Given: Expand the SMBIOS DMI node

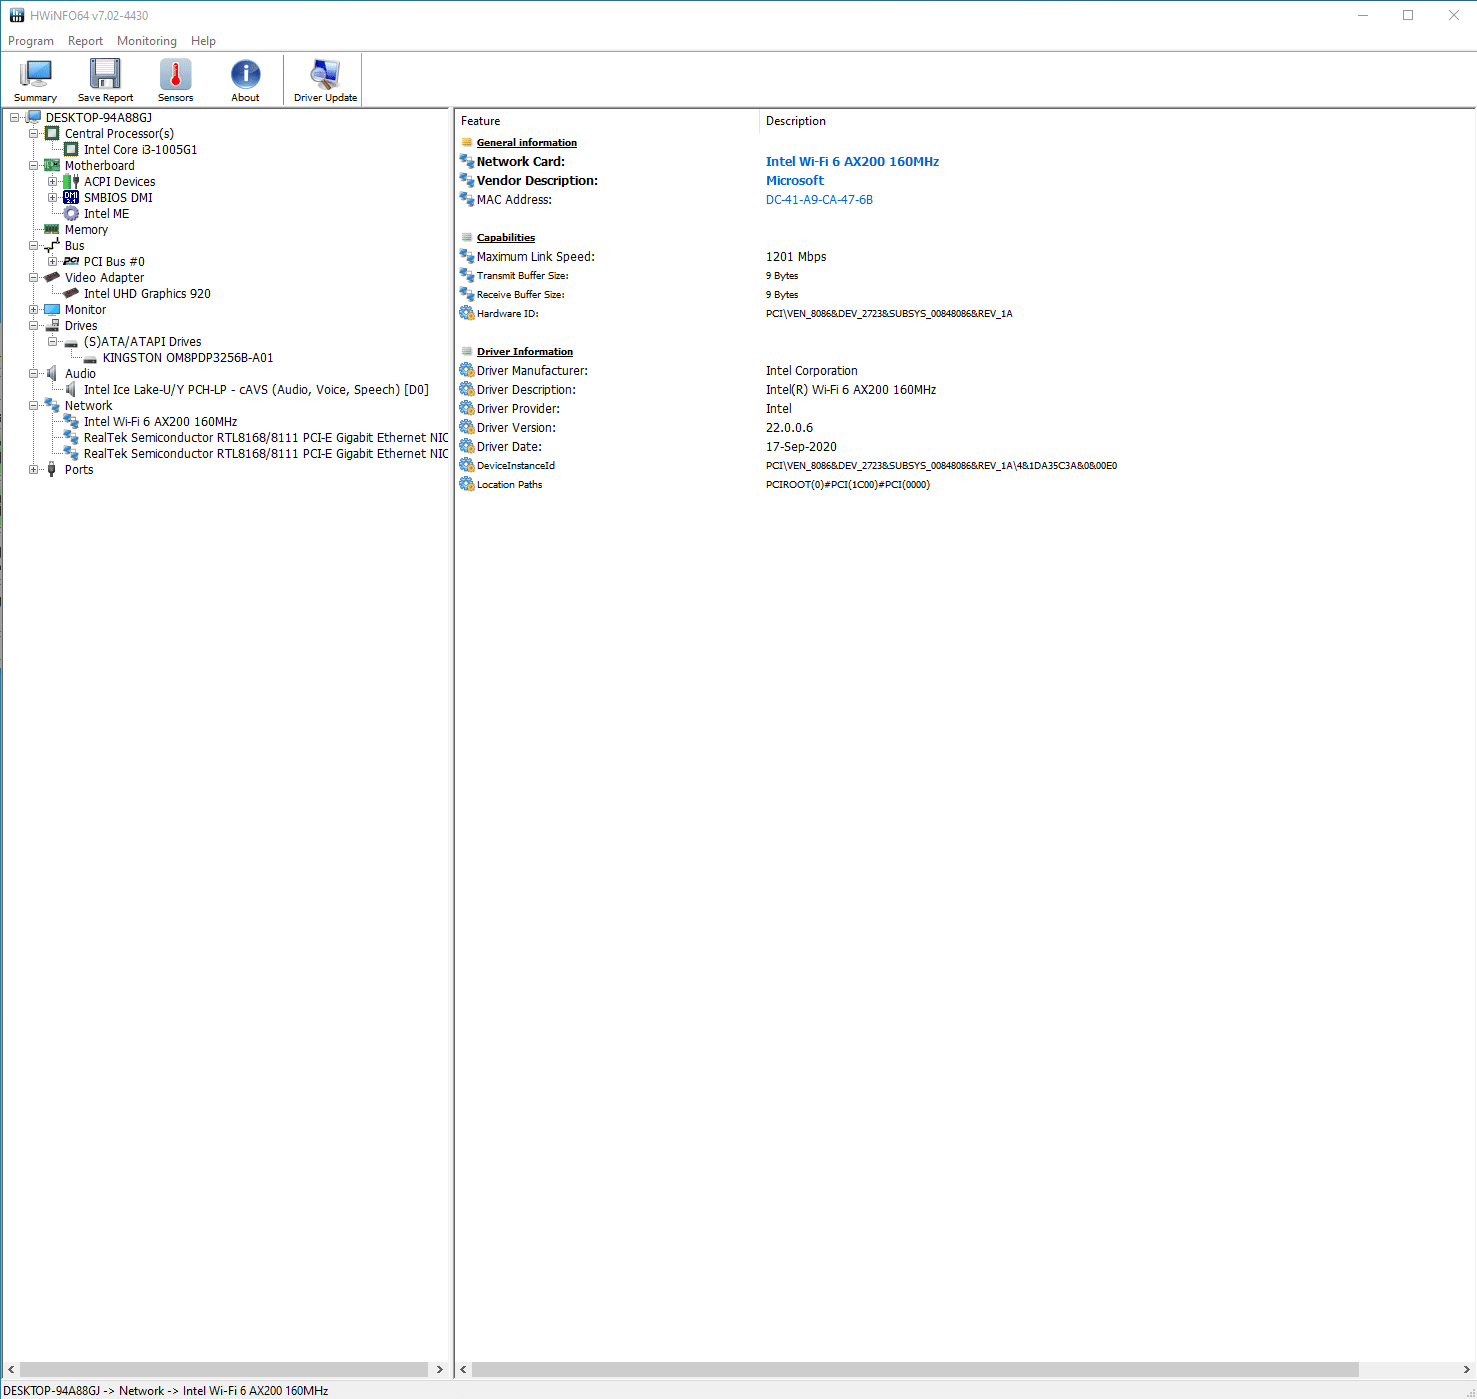Looking at the screenshot, I should [x=52, y=197].
